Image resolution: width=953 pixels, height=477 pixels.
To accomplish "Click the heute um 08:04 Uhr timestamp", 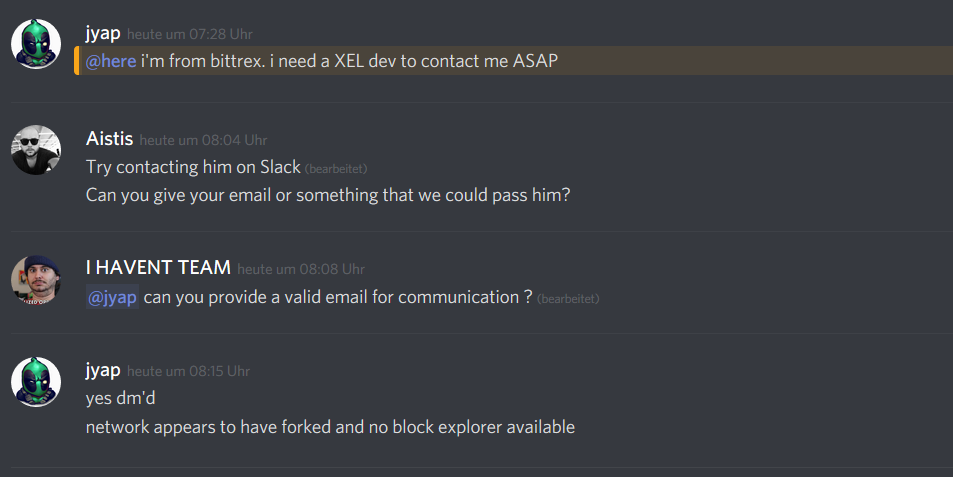I will 203,140.
